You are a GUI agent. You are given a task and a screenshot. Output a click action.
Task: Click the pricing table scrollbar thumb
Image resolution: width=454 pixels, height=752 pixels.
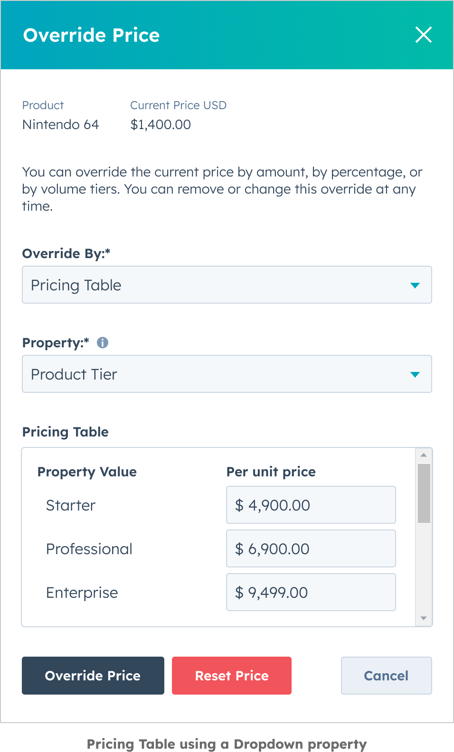click(x=424, y=493)
